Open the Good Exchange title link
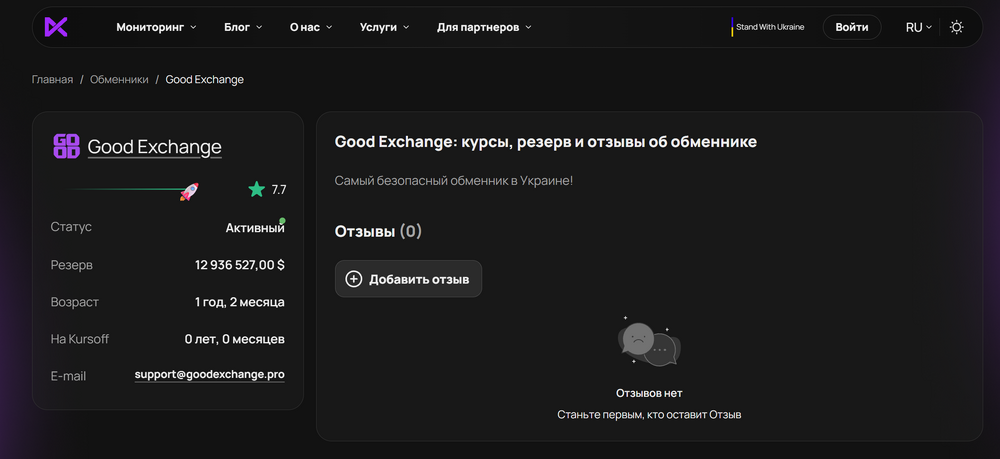1000x459 pixels. coord(154,147)
